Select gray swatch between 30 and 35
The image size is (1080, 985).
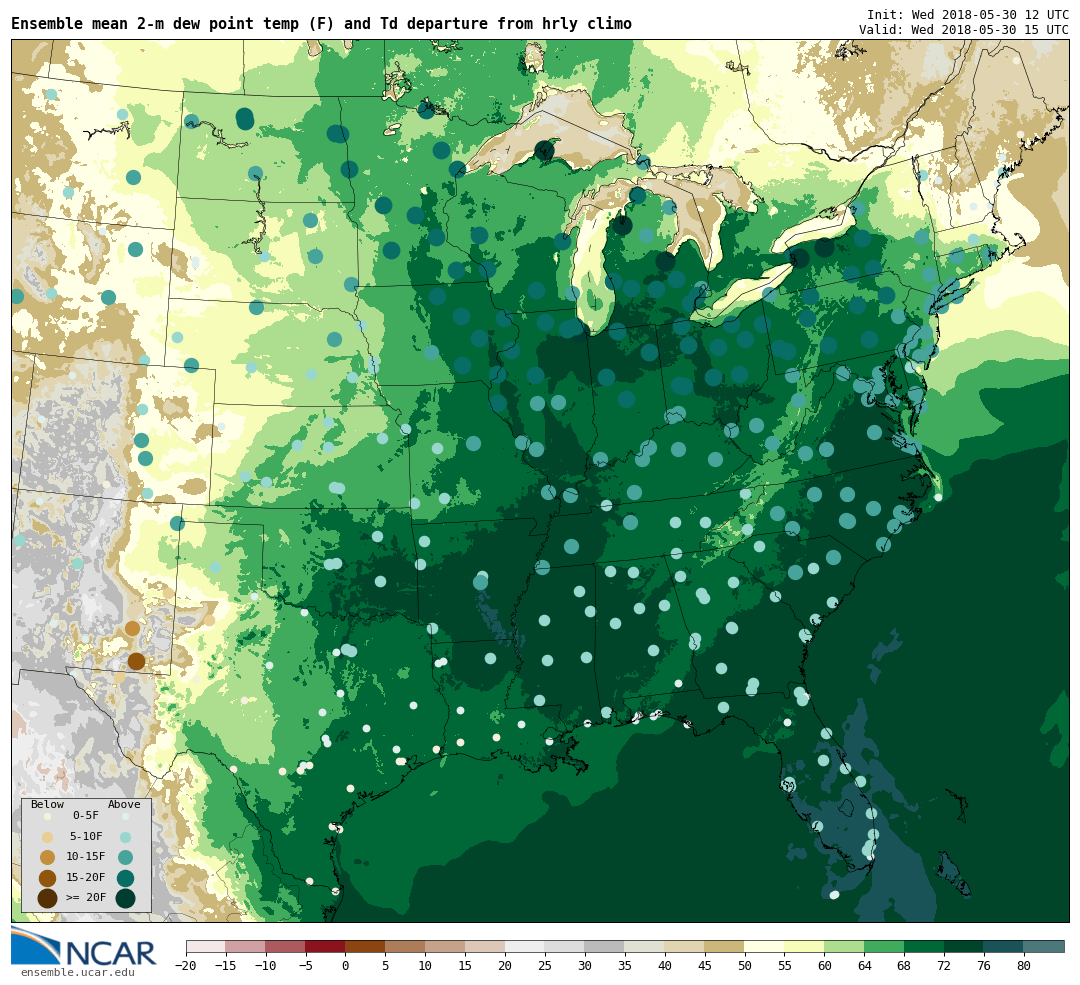click(x=605, y=946)
